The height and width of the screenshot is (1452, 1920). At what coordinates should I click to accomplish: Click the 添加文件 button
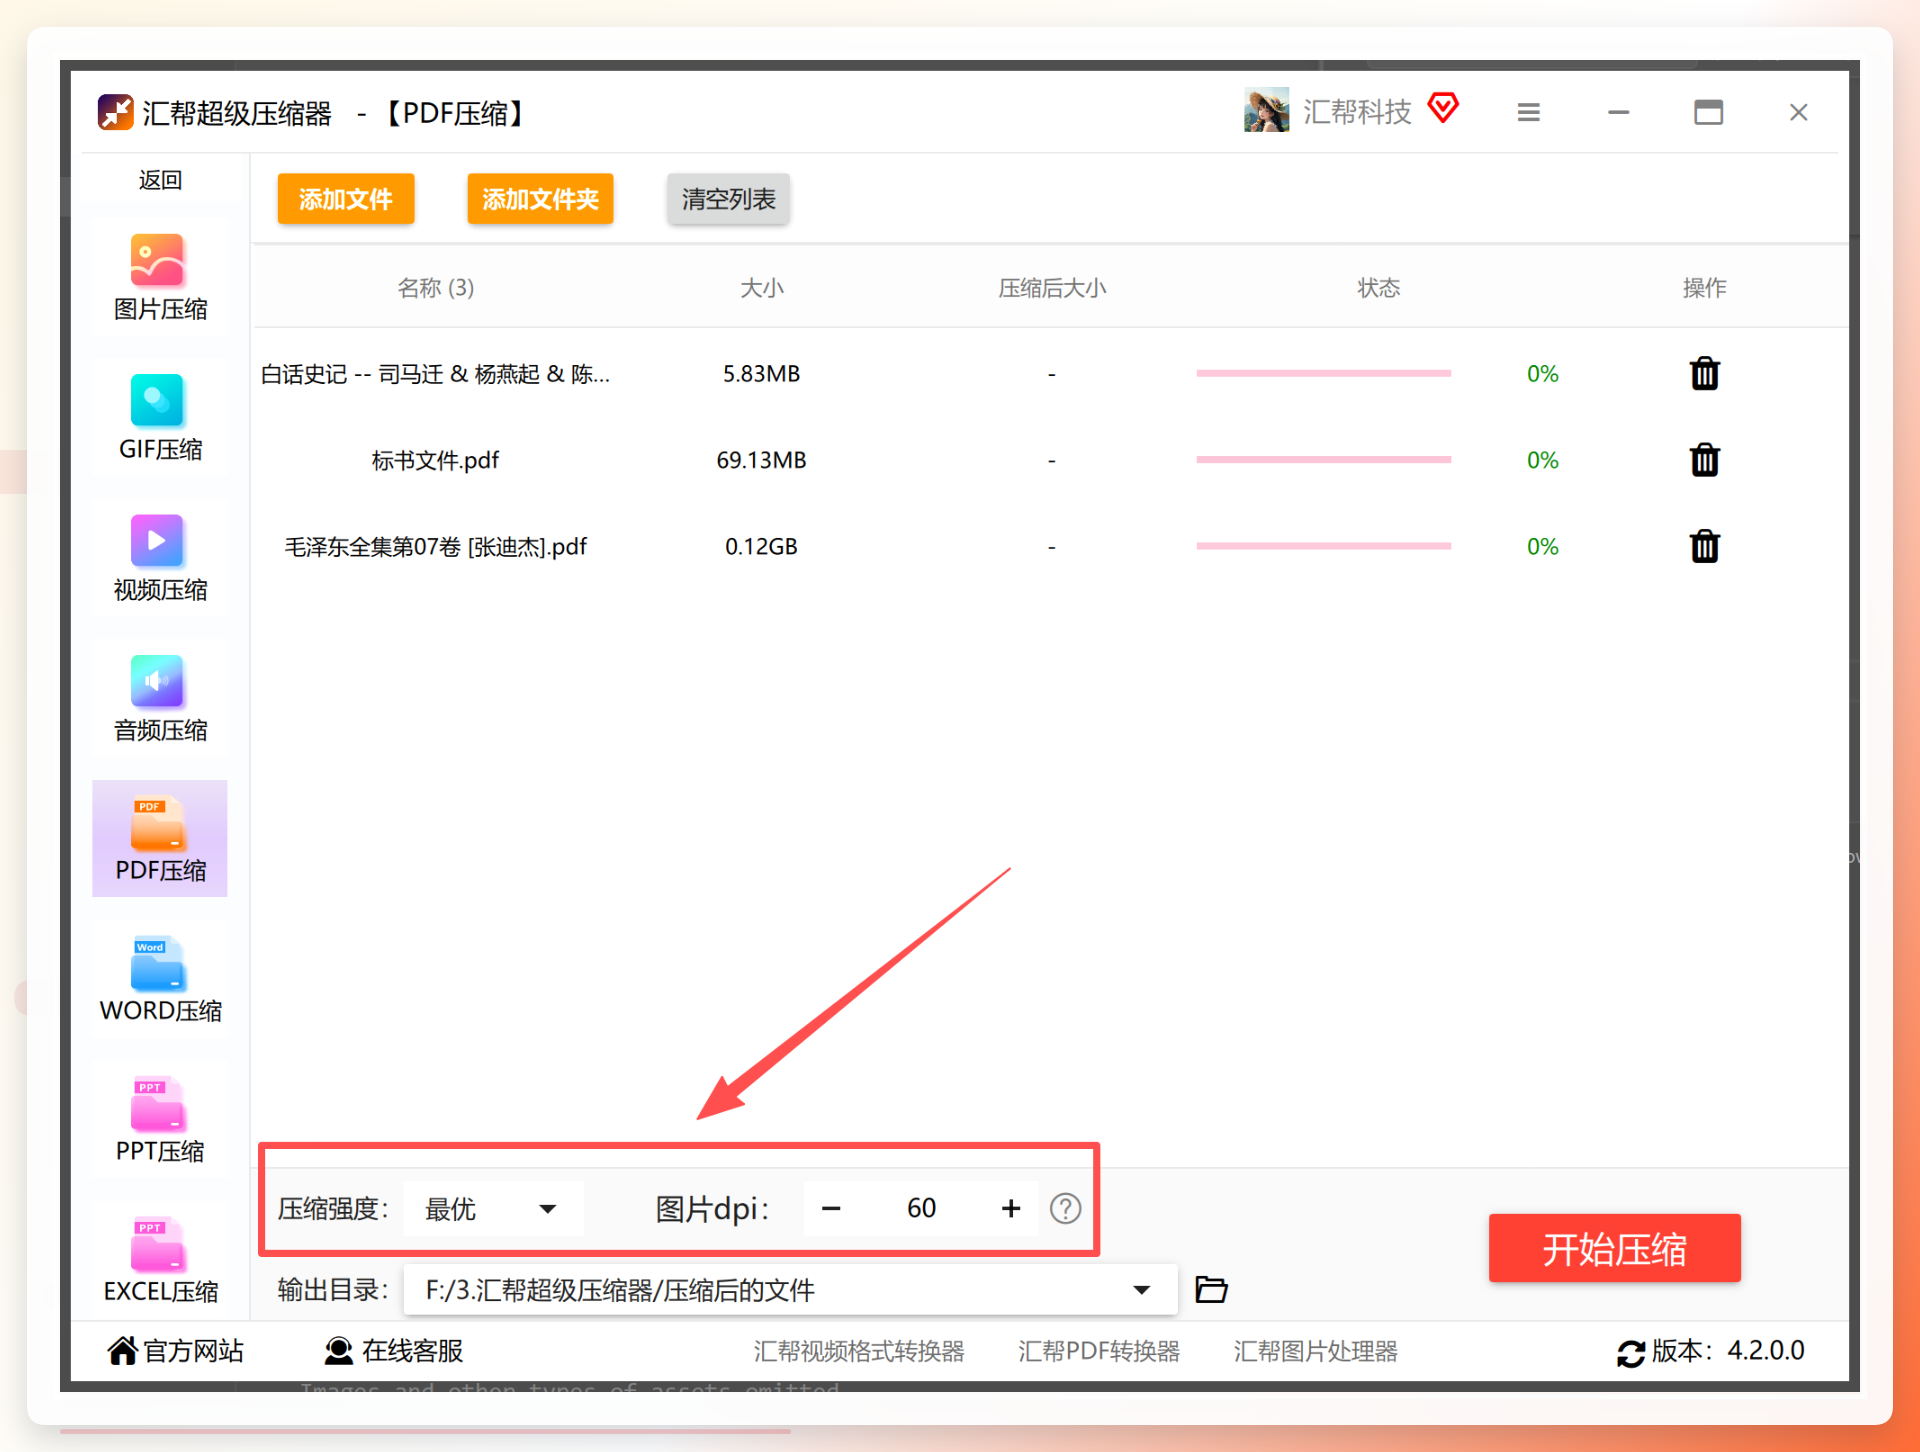click(345, 199)
